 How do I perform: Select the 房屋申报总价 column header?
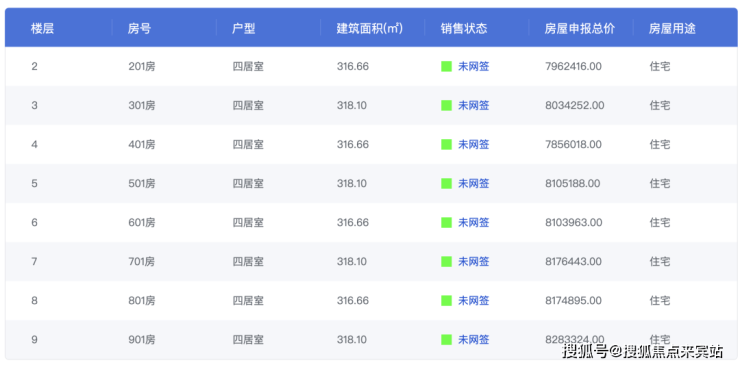coord(580,29)
